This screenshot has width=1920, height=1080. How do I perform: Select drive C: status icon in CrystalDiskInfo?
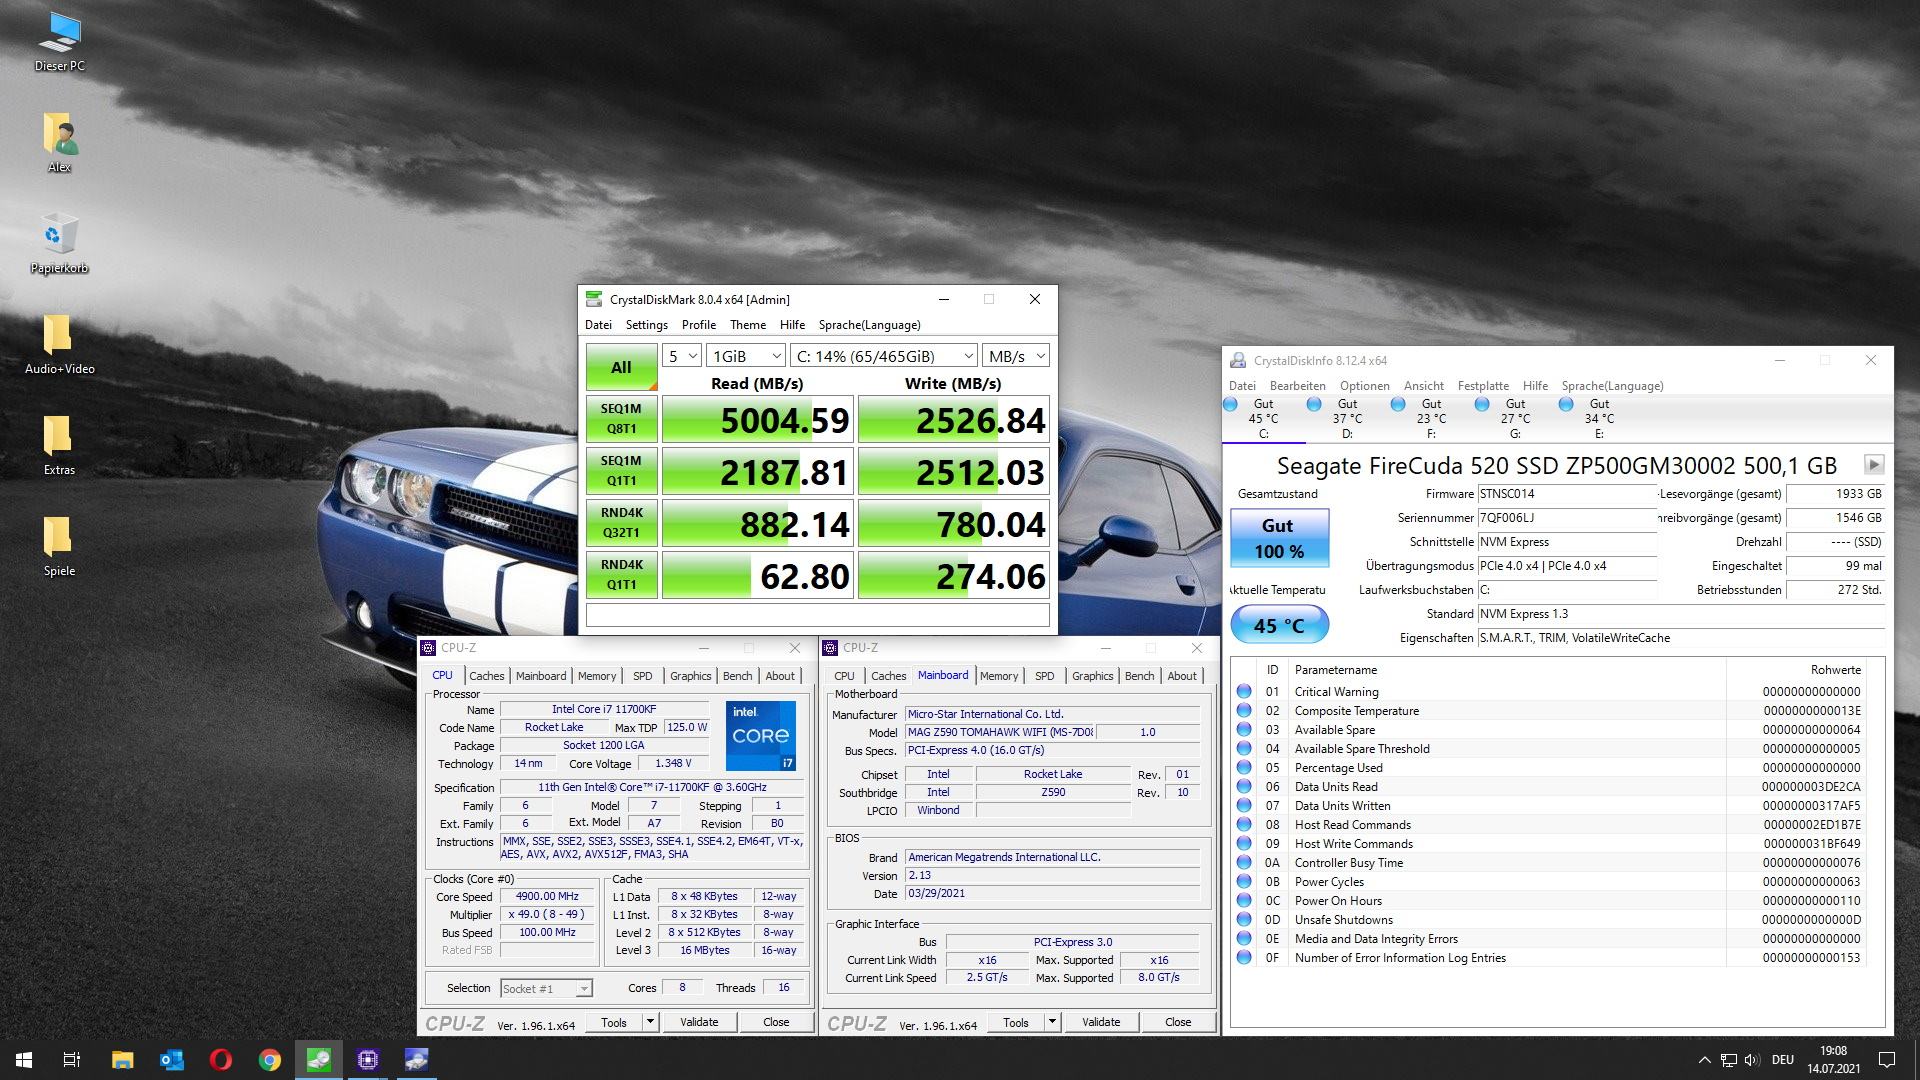click(x=1231, y=404)
